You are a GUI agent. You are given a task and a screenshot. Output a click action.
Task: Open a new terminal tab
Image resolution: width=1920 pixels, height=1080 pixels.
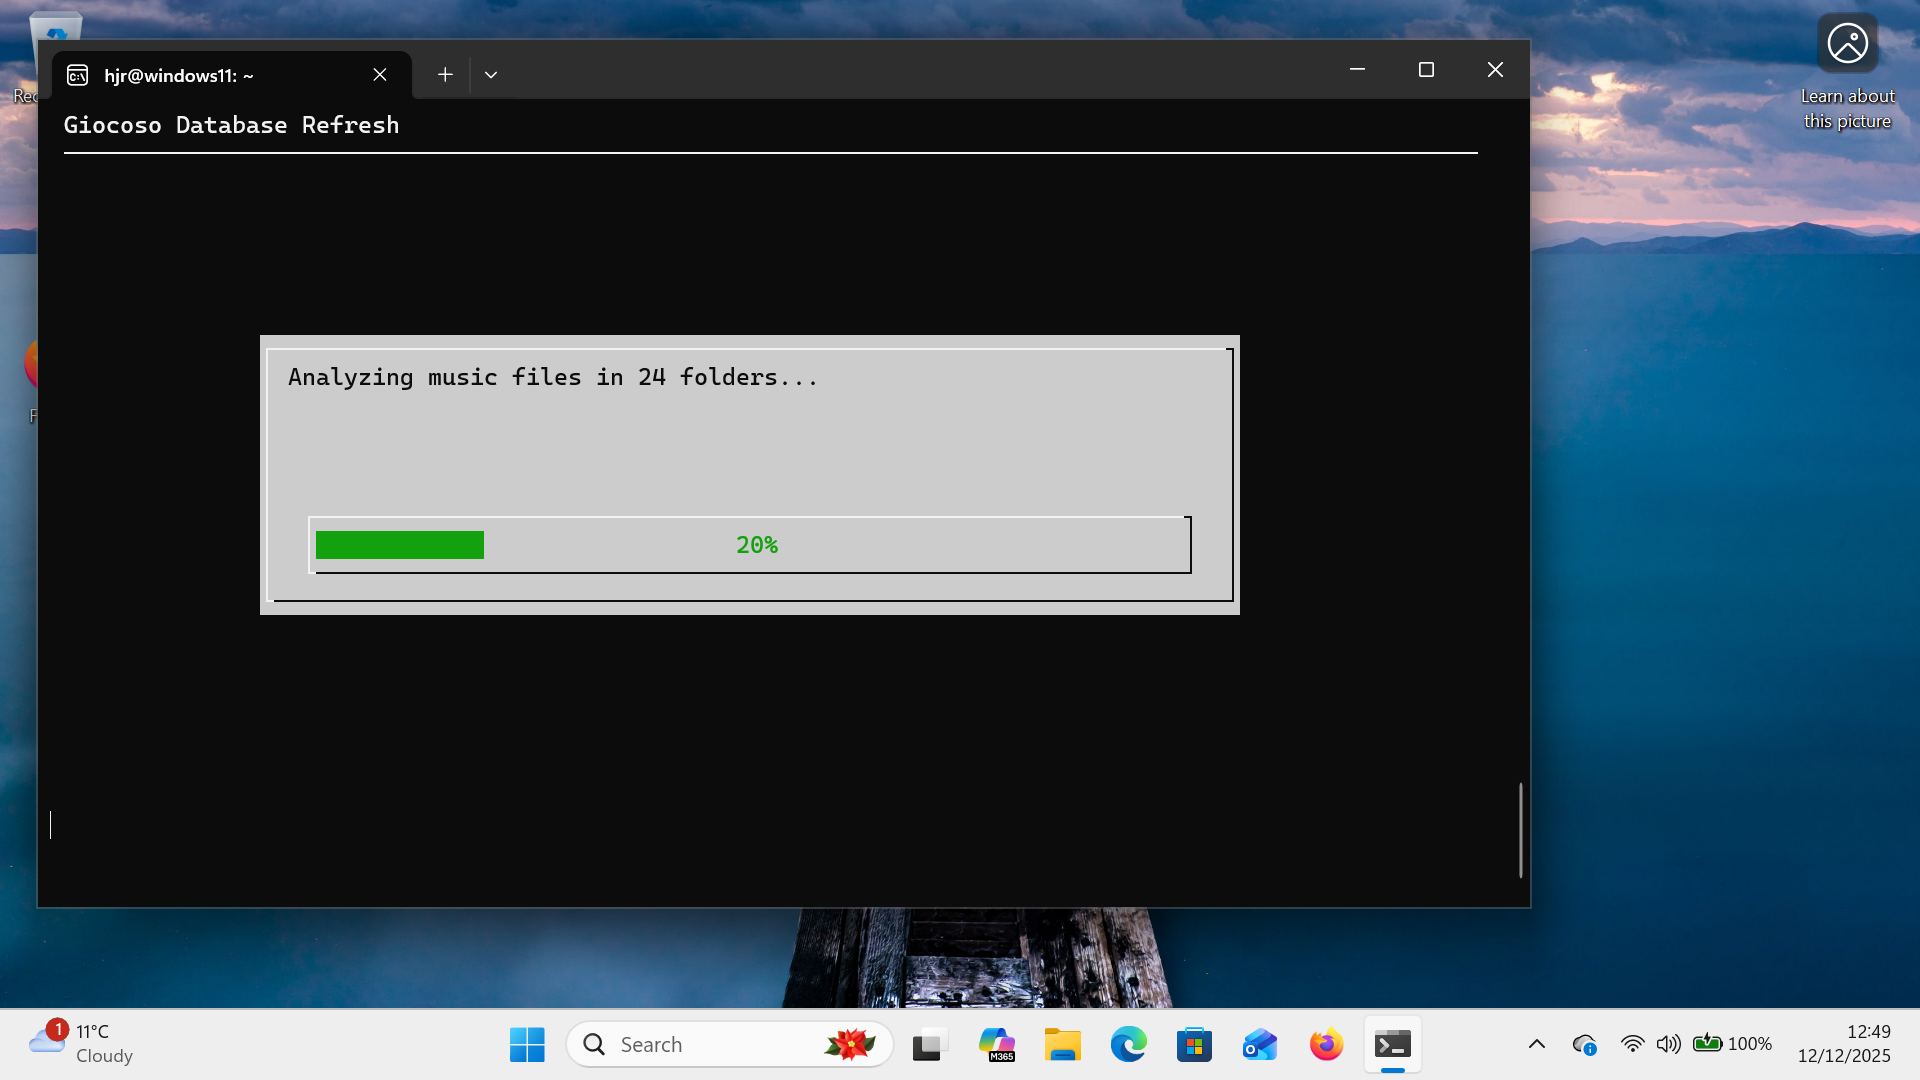tap(445, 74)
